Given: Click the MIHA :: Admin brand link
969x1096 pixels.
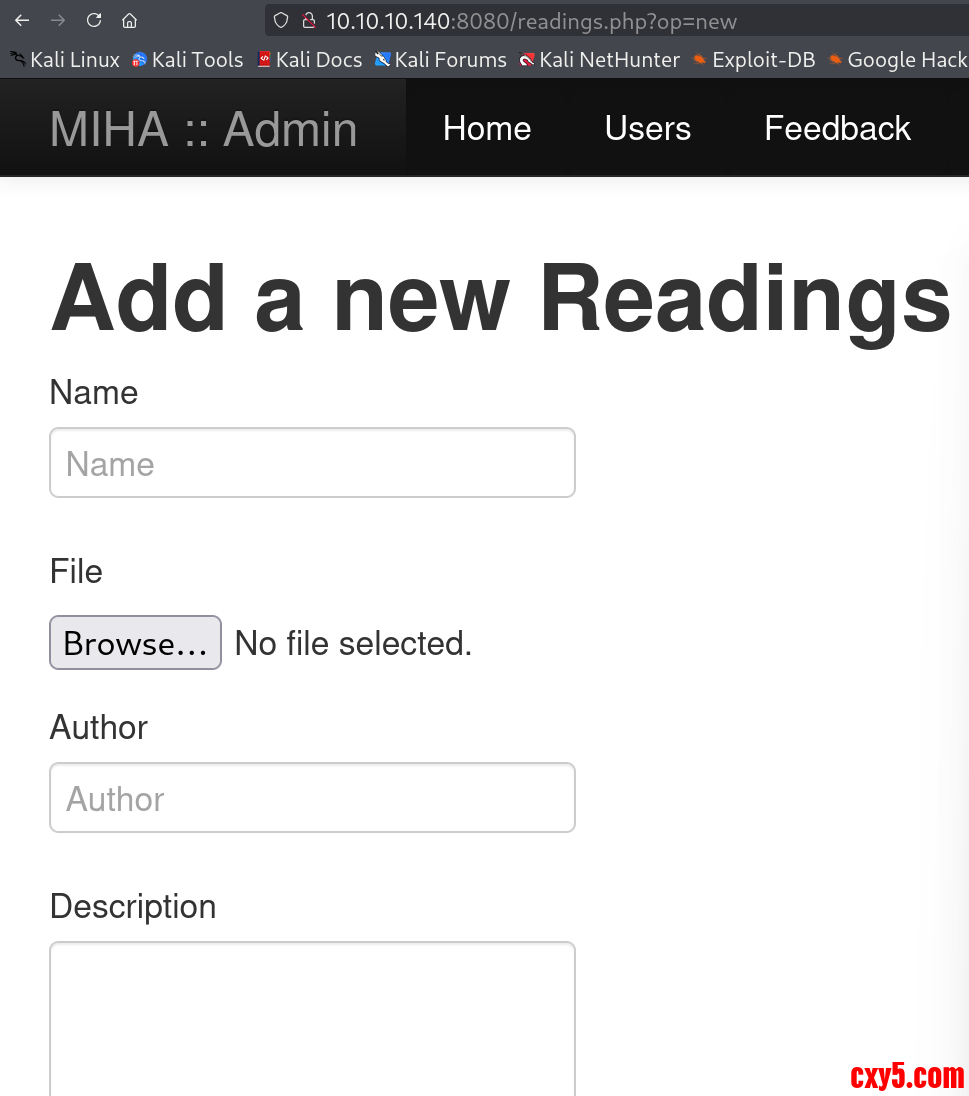Looking at the screenshot, I should [203, 129].
